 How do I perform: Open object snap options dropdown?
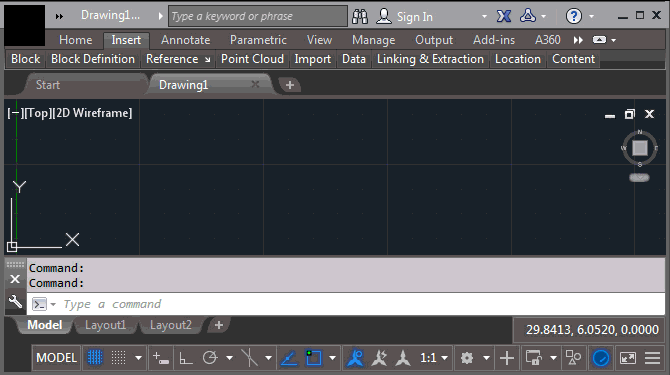pyautogui.click(x=332, y=357)
